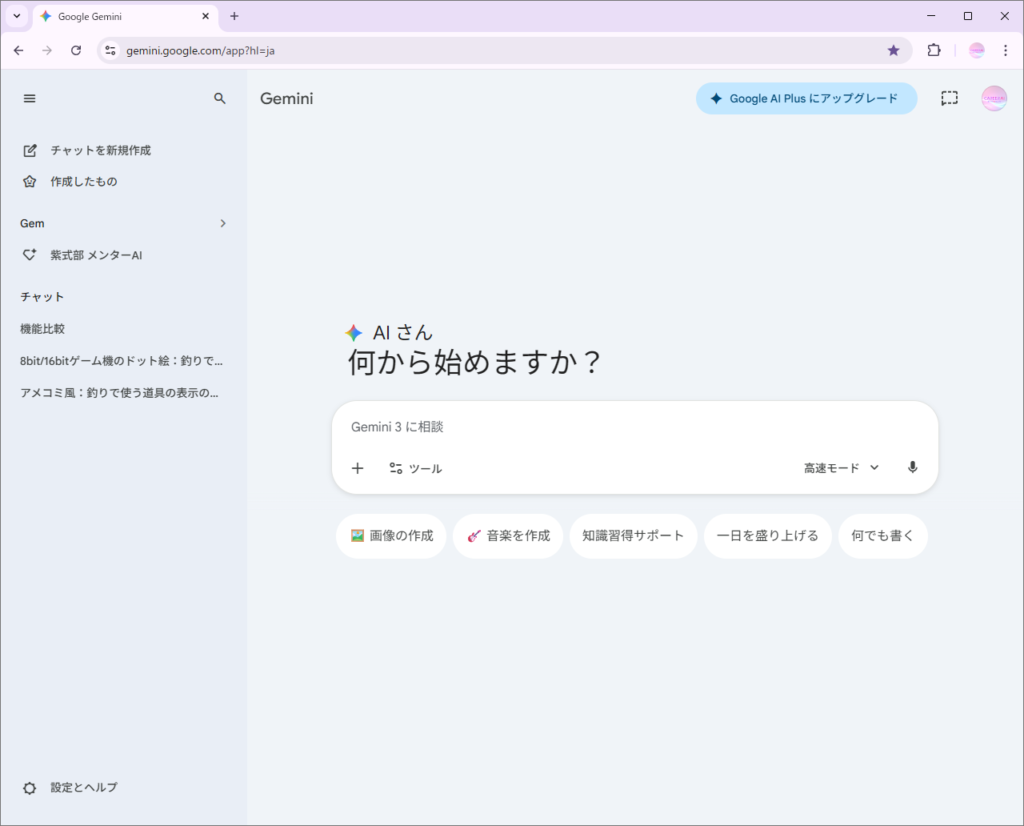Open the Google account profile avatar
Screen dimensions: 1024x826
(994, 98)
